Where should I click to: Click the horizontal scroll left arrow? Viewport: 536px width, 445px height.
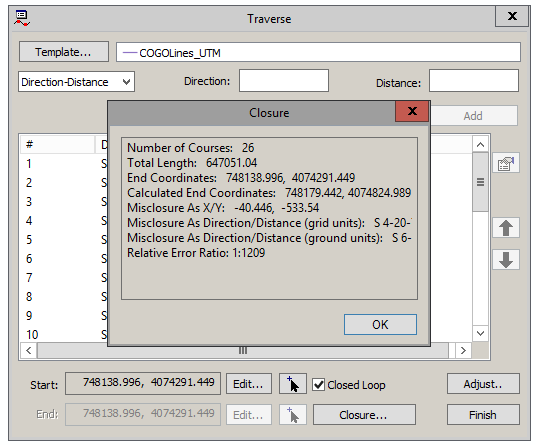(29, 350)
